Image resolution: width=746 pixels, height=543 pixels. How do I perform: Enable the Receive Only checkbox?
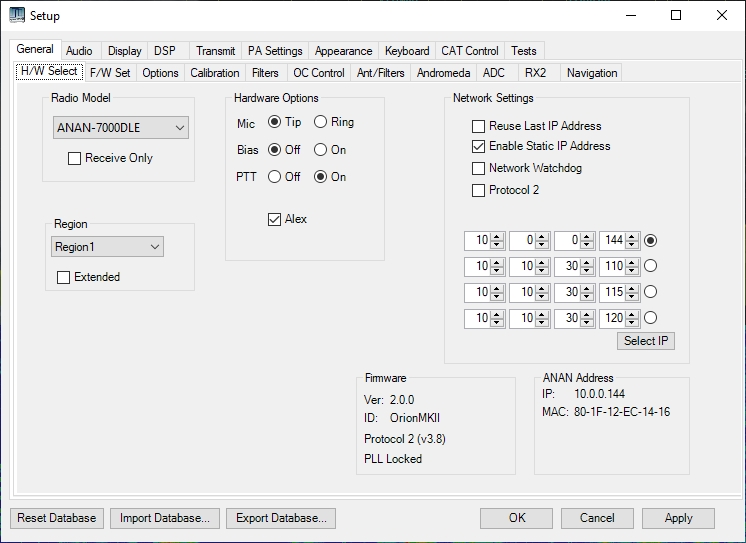74,158
